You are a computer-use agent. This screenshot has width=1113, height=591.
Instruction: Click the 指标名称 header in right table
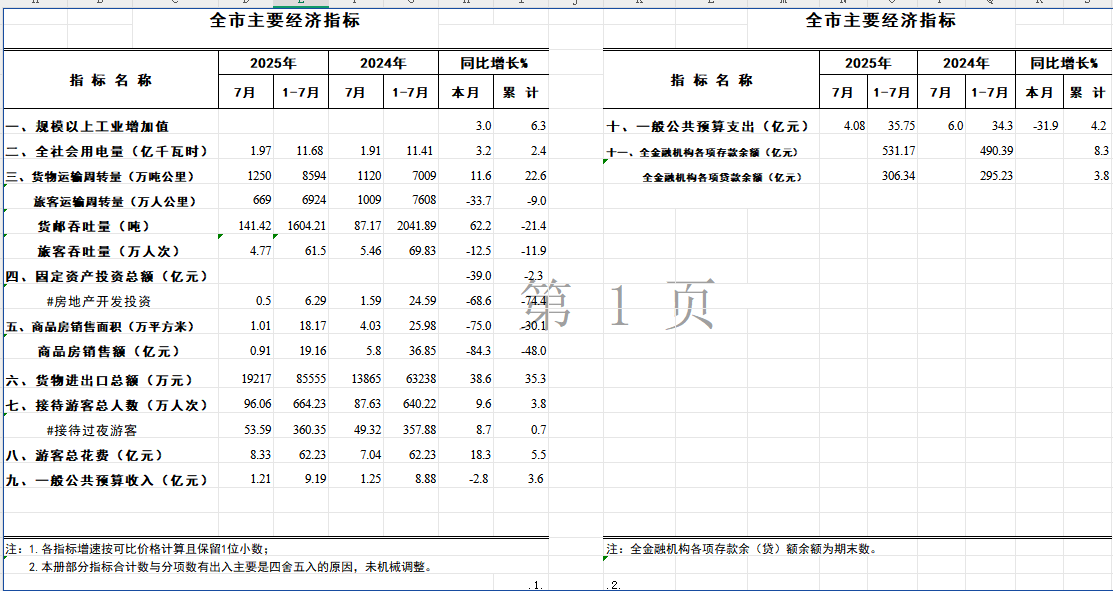pos(711,80)
